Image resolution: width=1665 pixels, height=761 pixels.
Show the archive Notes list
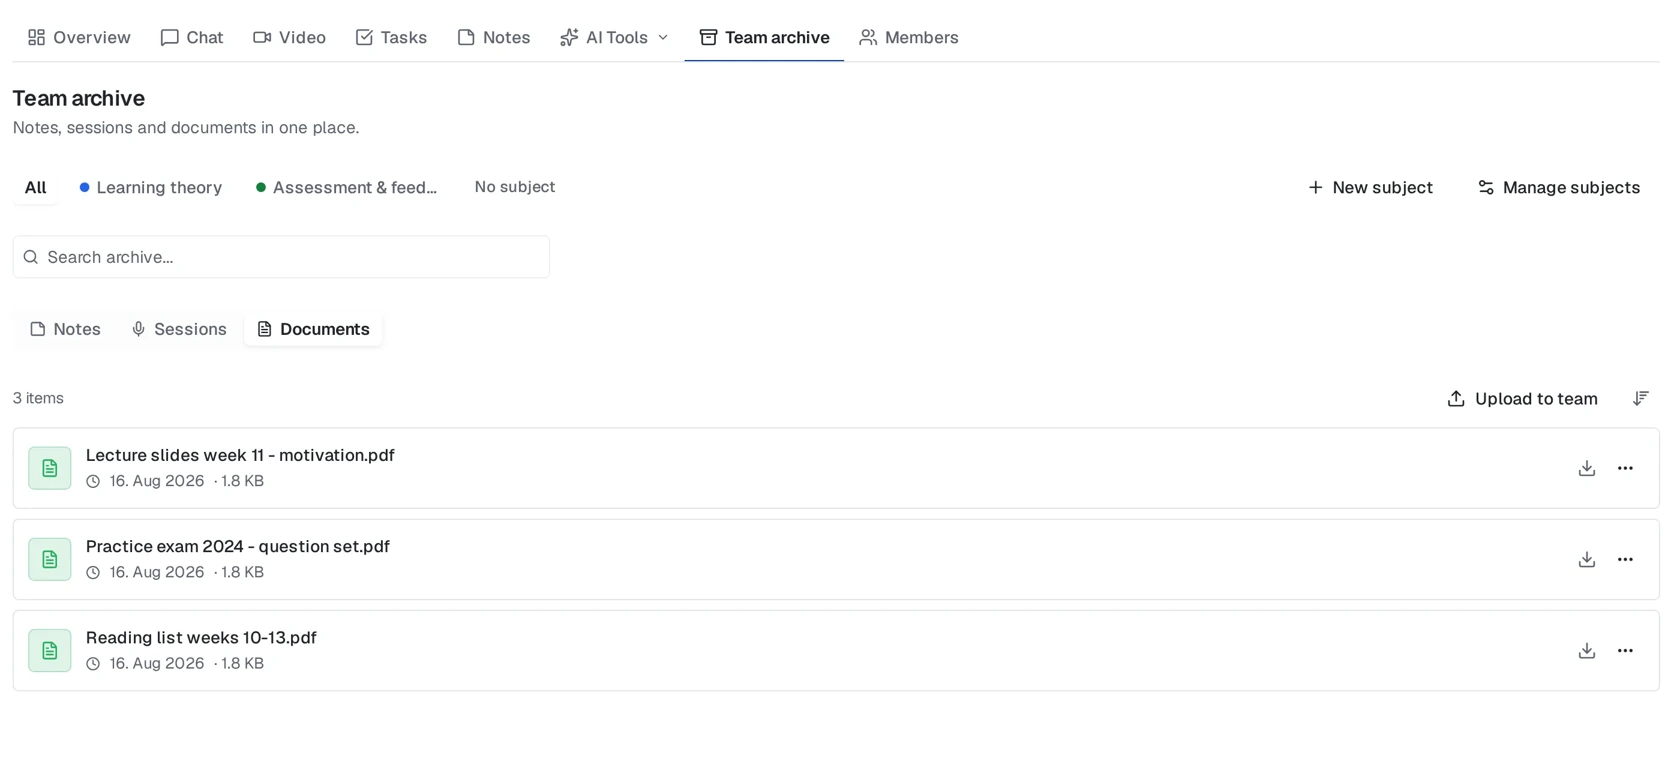coord(66,329)
